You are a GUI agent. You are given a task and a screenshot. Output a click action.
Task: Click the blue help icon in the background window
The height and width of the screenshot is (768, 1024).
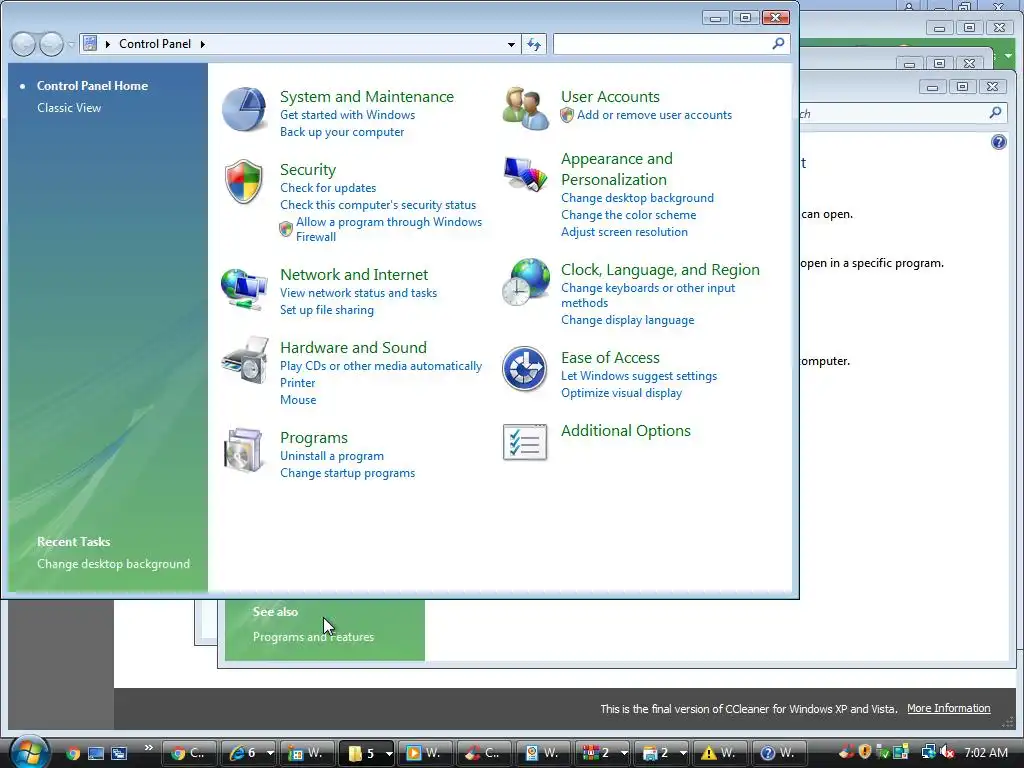click(999, 142)
